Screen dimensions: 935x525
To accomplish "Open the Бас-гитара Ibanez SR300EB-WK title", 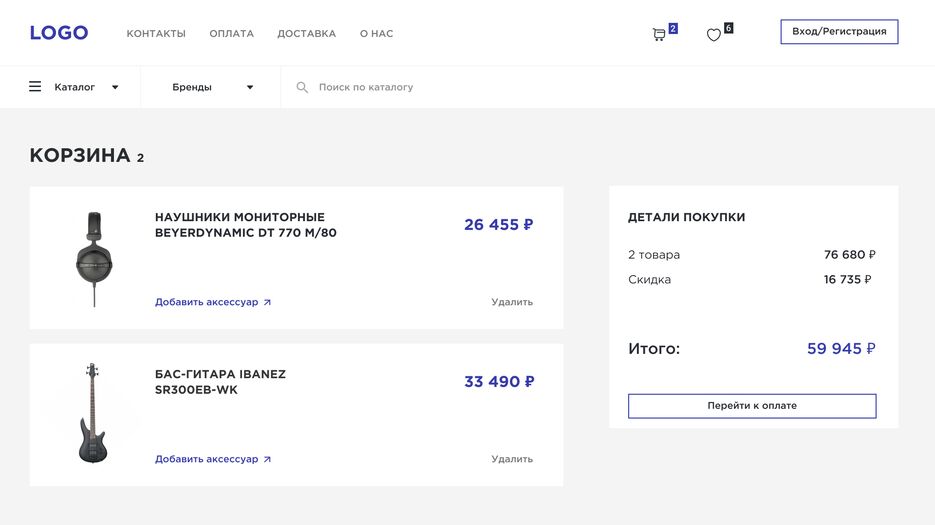I will point(220,382).
